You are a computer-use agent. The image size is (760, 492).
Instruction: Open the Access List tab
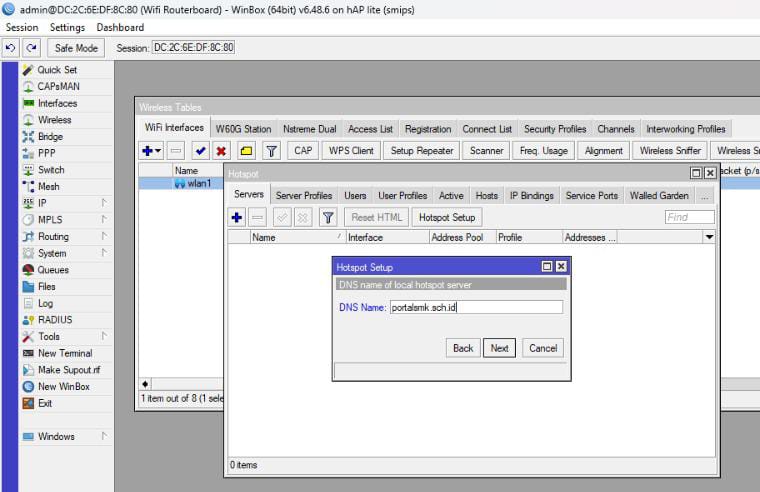click(370, 129)
